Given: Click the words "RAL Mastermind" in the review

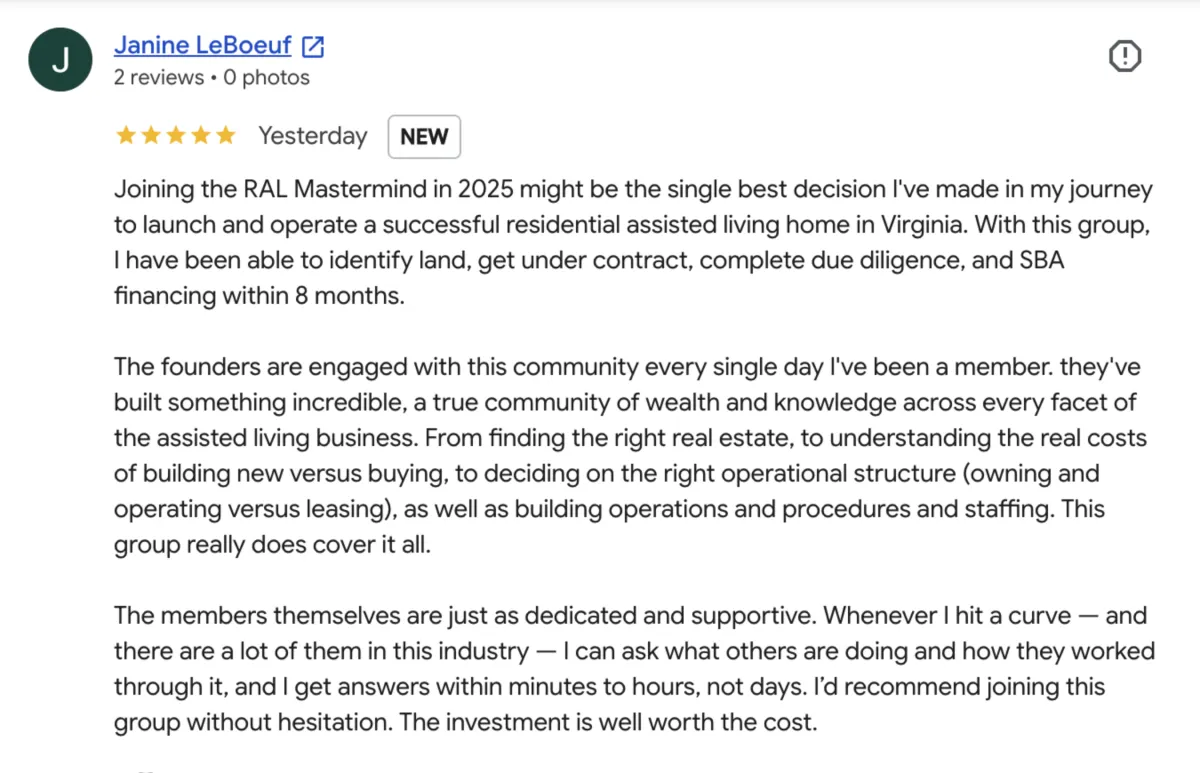Looking at the screenshot, I should [331, 190].
